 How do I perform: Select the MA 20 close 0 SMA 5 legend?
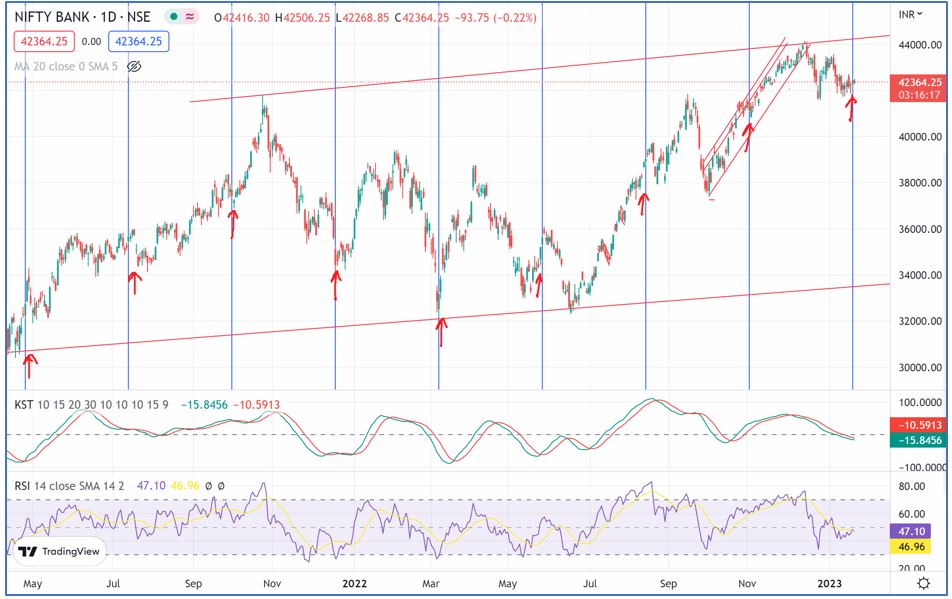[66, 66]
